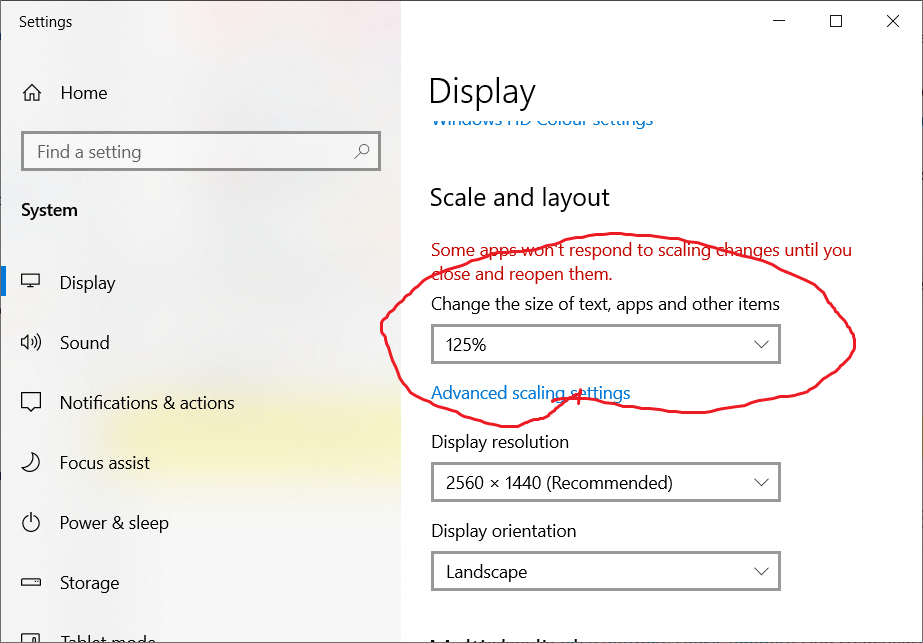Open the Windows HD Colour settings link
Screen dimensions: 923x643
[541, 122]
